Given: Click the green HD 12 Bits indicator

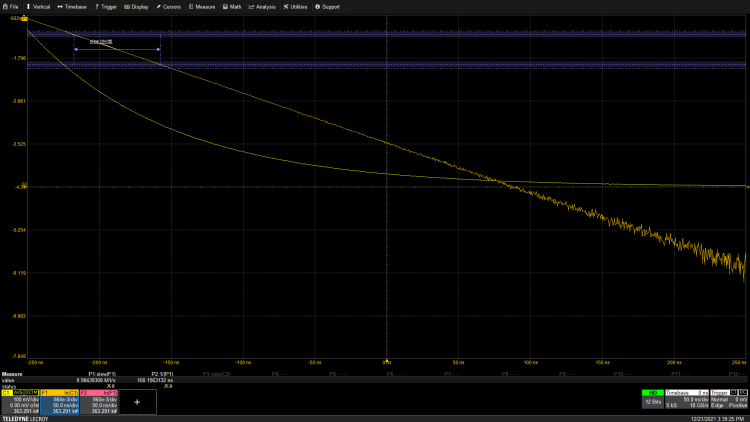Looking at the screenshot, I should (652, 399).
